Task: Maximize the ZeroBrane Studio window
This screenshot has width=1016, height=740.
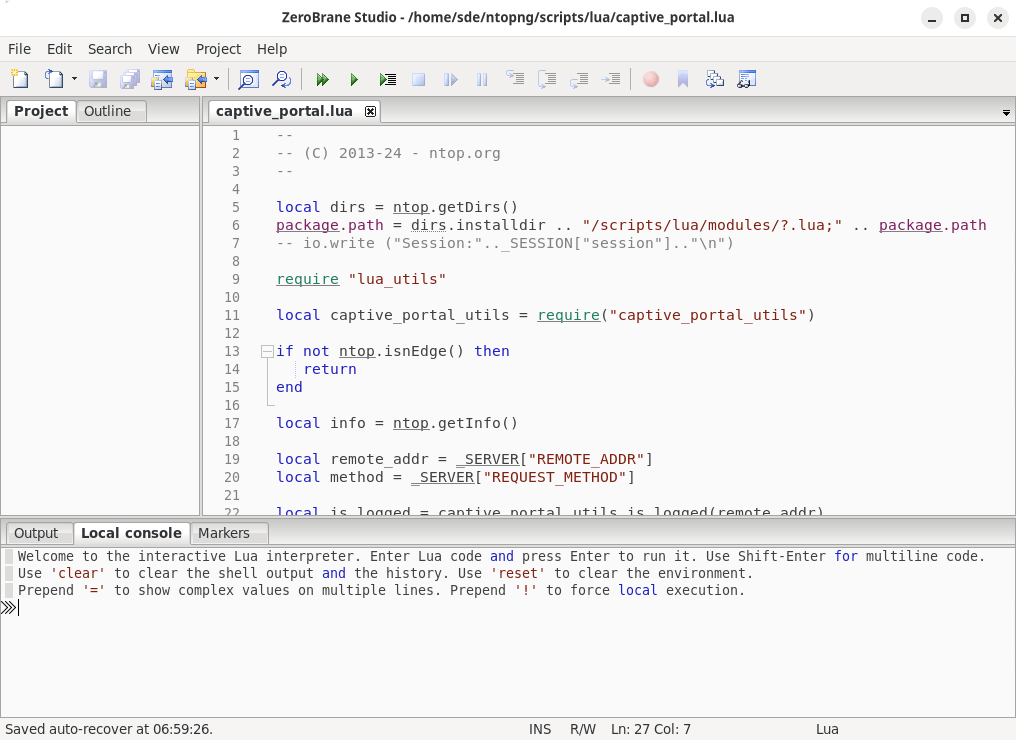Action: coord(965,18)
